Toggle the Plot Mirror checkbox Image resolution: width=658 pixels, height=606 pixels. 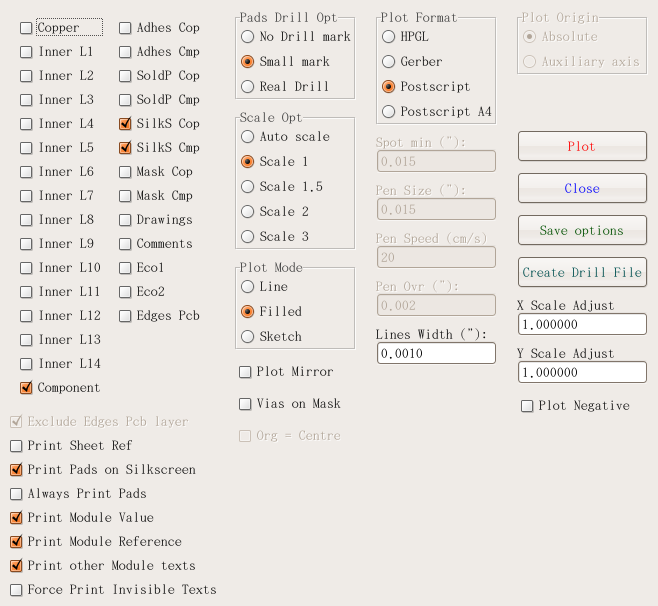[246, 372]
